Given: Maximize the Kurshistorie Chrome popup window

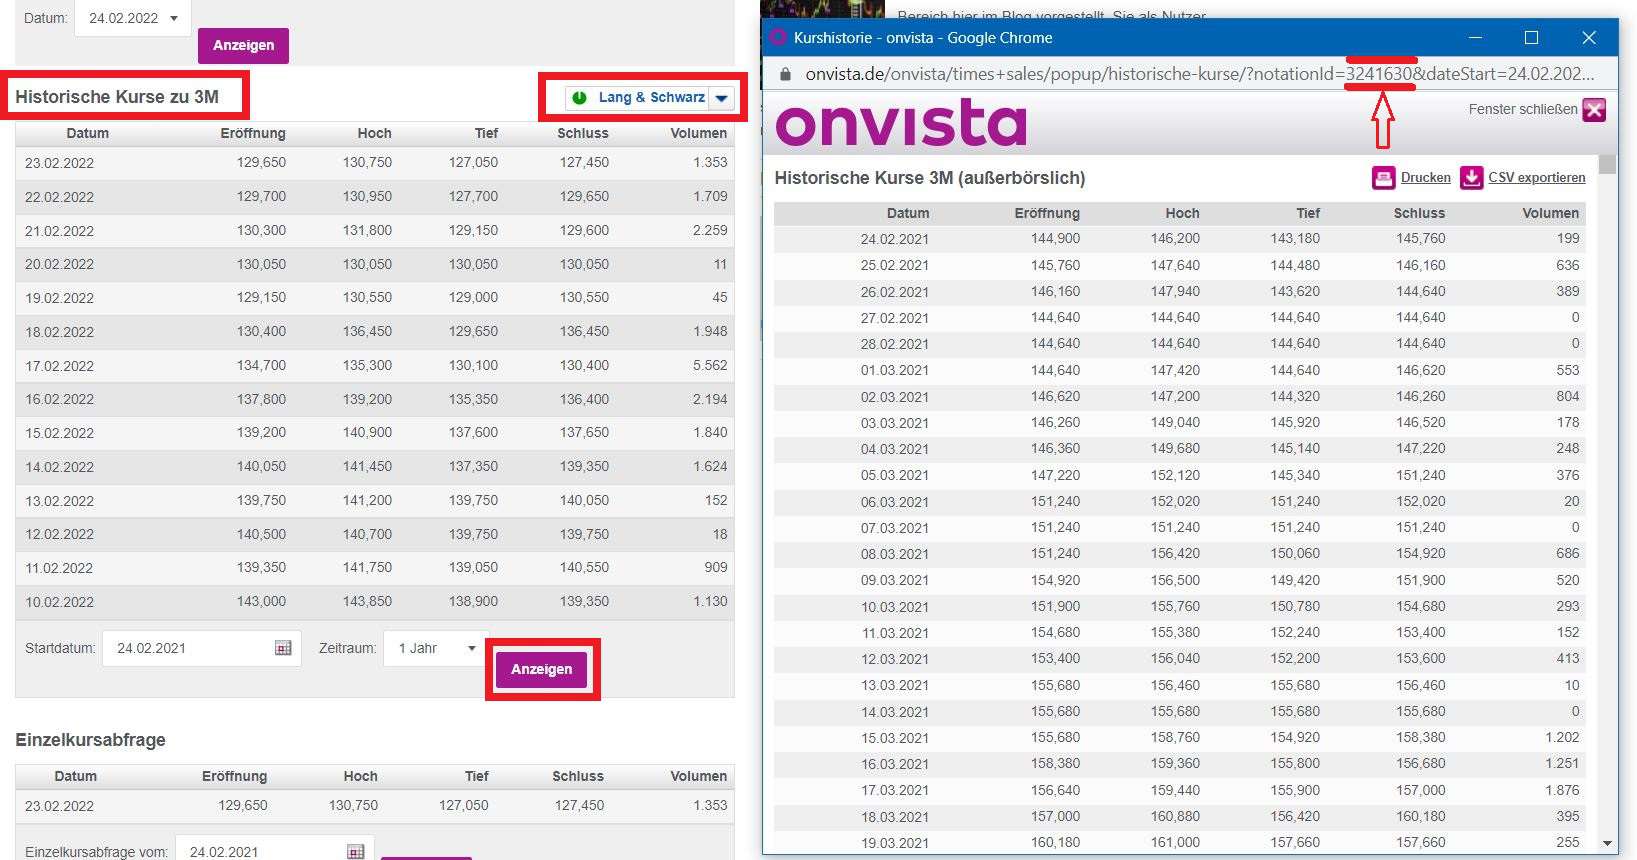Looking at the screenshot, I should (x=1531, y=38).
